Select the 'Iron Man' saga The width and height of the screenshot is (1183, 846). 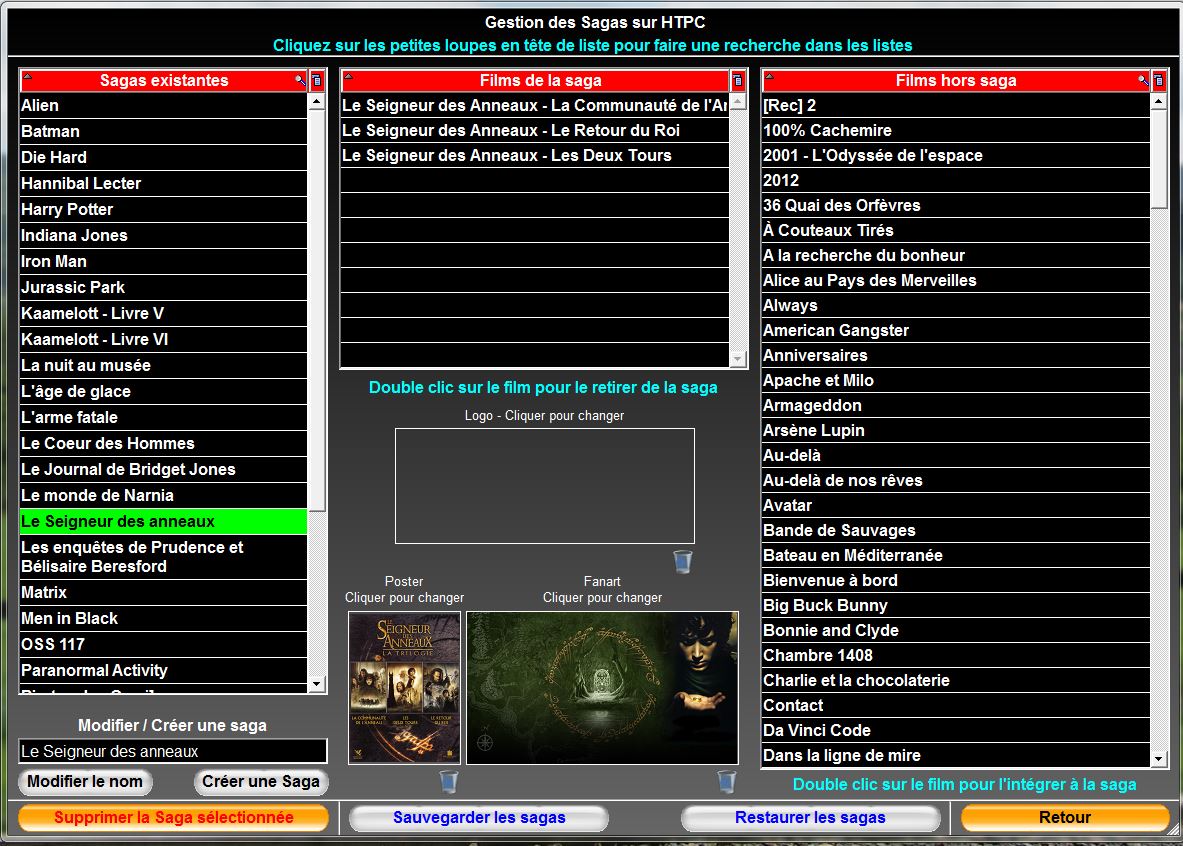click(x=164, y=262)
